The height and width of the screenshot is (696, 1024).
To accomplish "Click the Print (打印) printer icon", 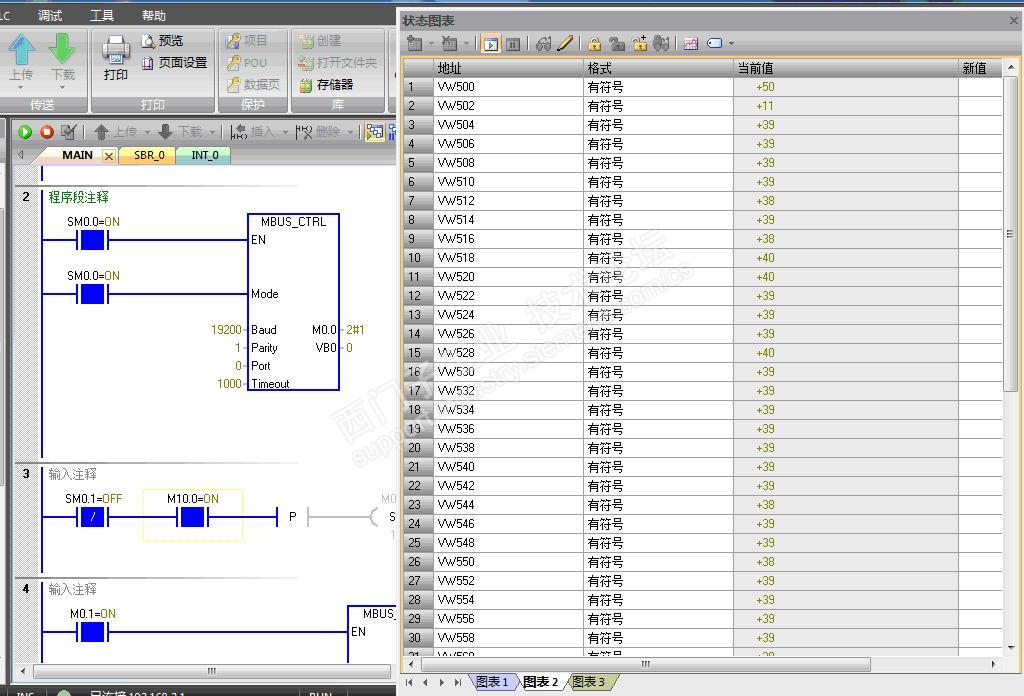I will [116, 50].
